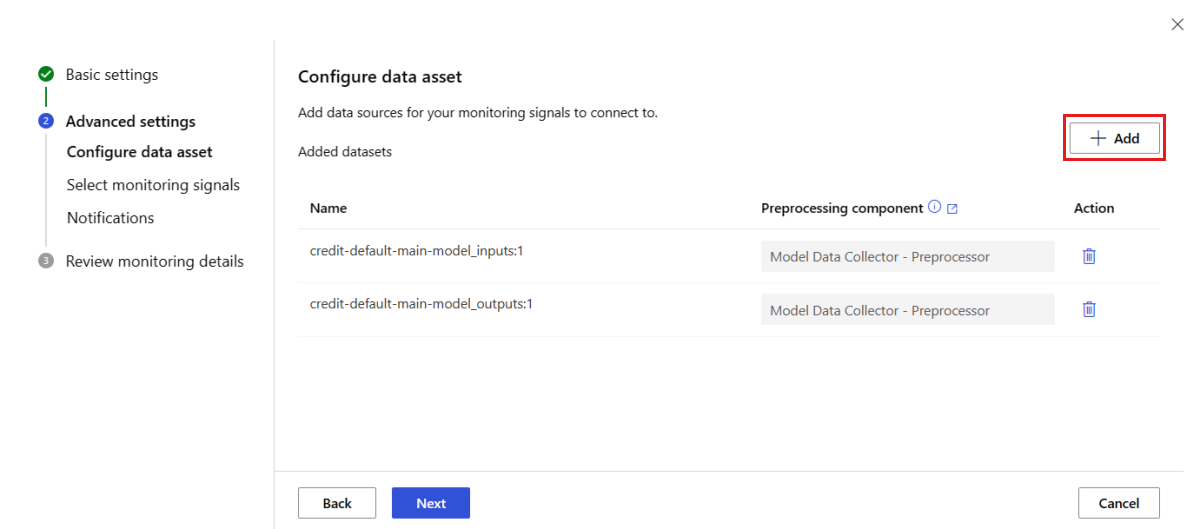Jump to the Notifications sub-step

pyautogui.click(x=110, y=218)
